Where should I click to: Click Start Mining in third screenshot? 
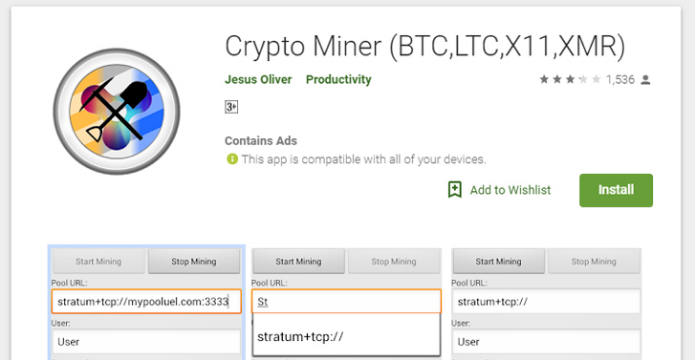pos(498,262)
